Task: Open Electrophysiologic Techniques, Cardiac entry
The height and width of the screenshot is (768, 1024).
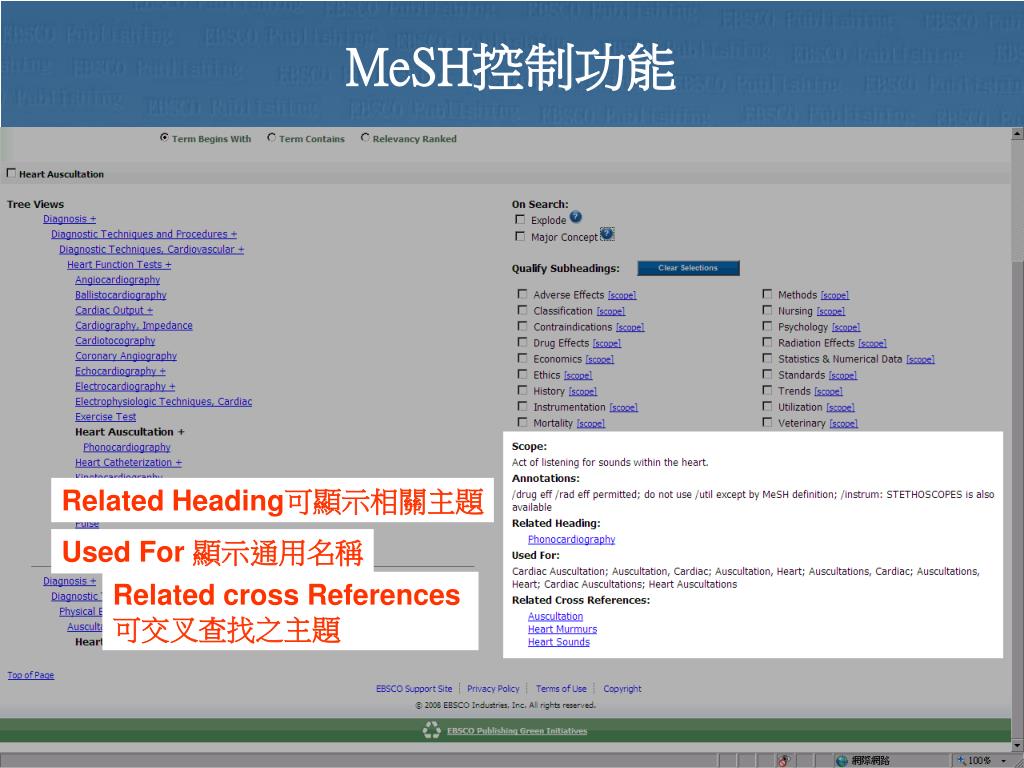Action: click(x=163, y=402)
